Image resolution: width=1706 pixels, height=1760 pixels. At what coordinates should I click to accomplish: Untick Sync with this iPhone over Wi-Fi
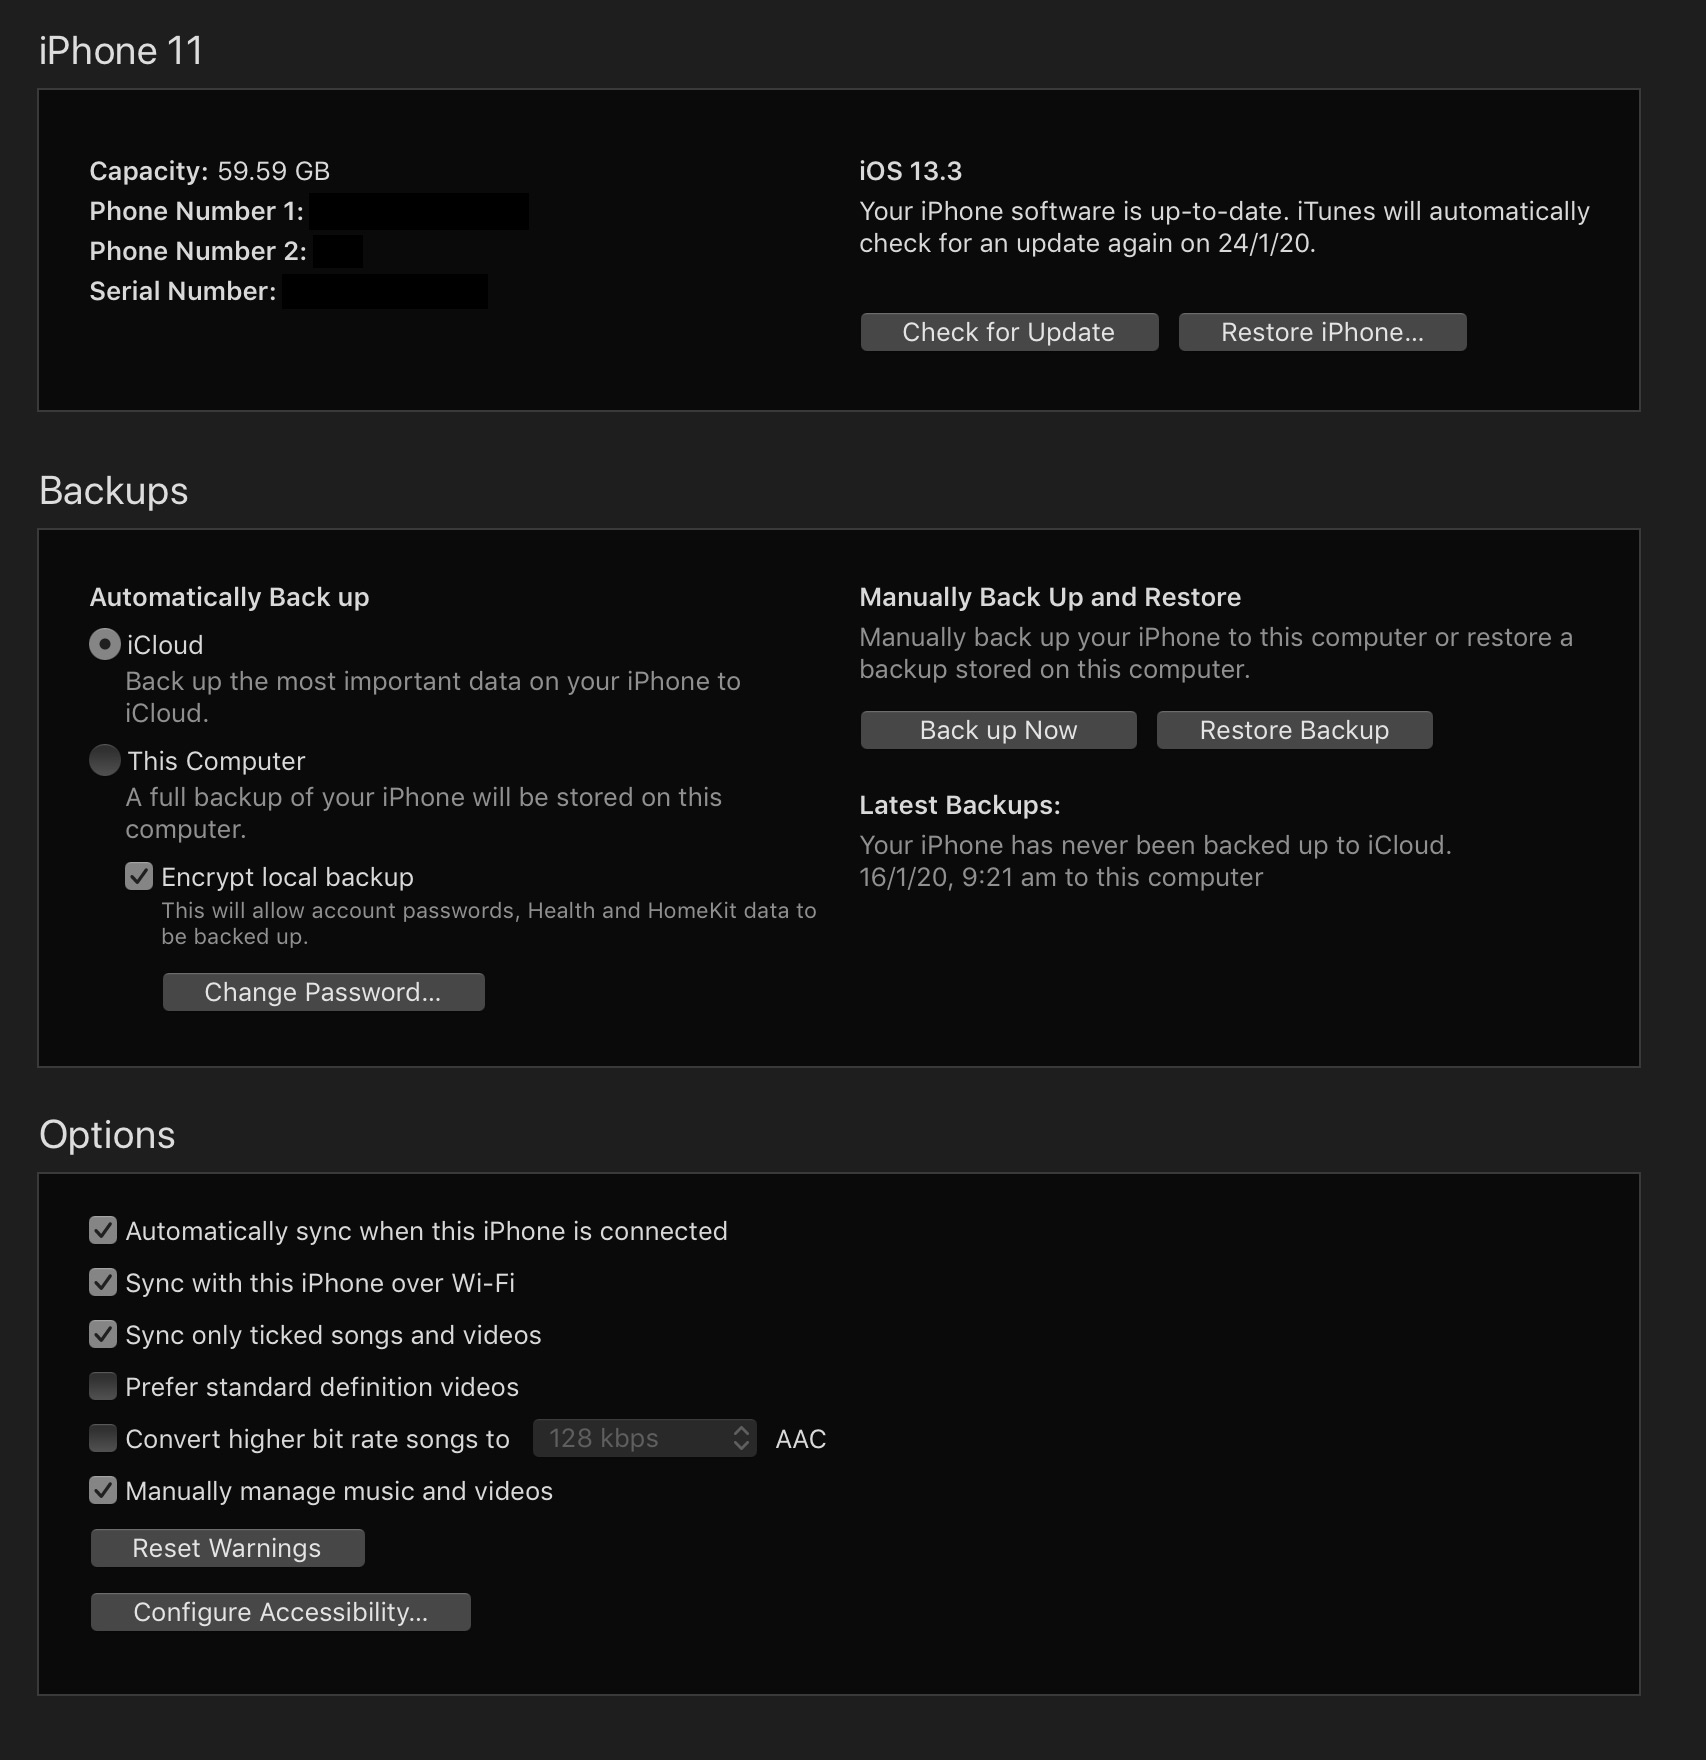pyautogui.click(x=103, y=1283)
